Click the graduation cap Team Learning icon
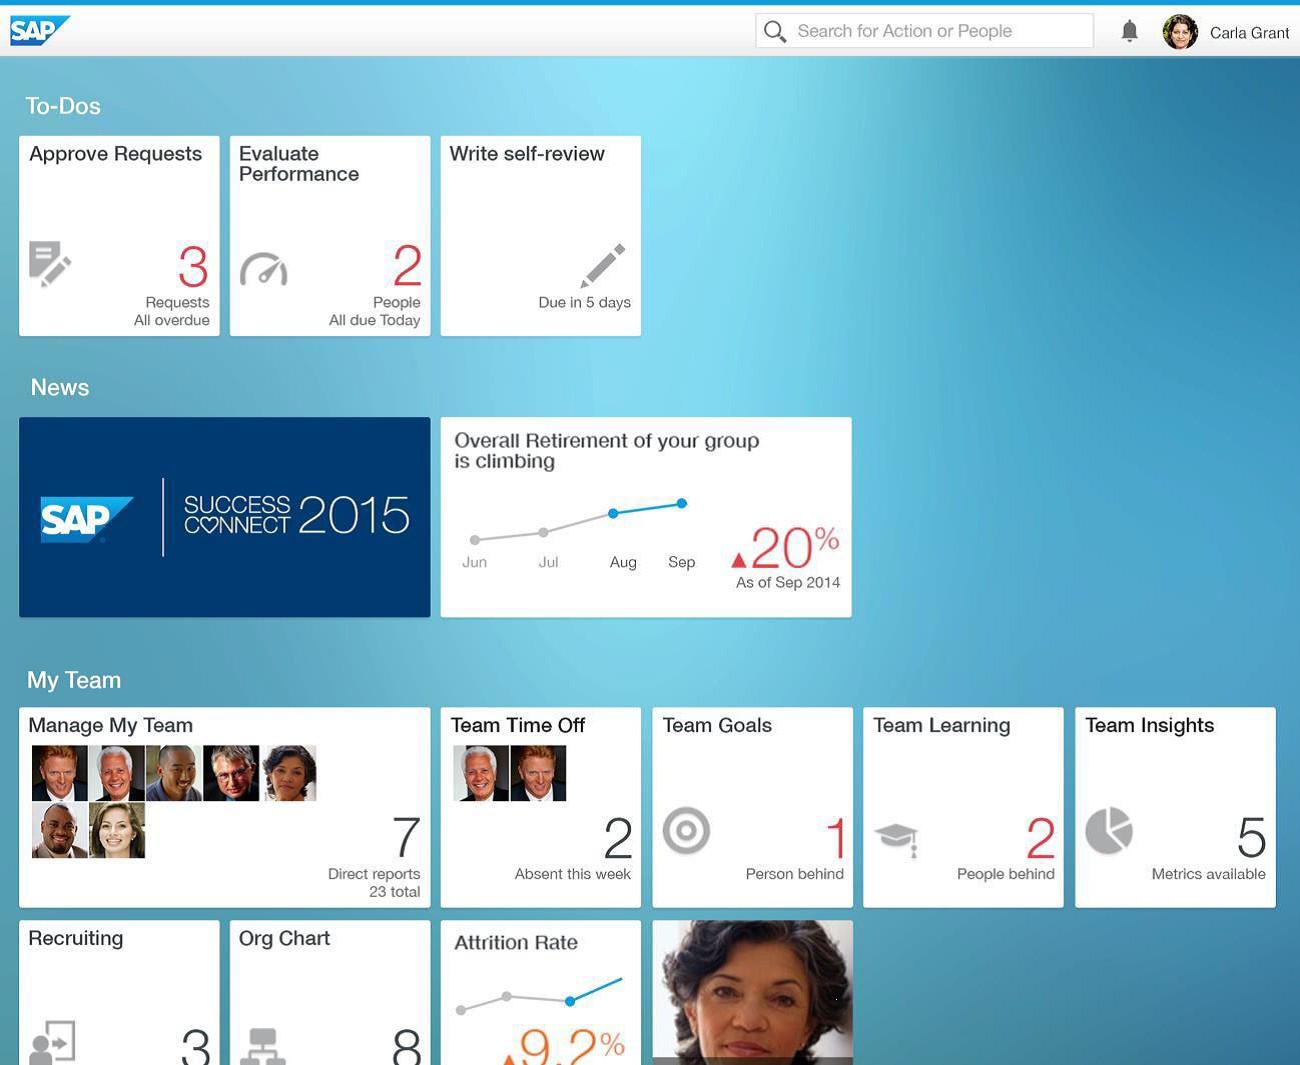Viewport: 1300px width, 1065px height. [x=896, y=837]
